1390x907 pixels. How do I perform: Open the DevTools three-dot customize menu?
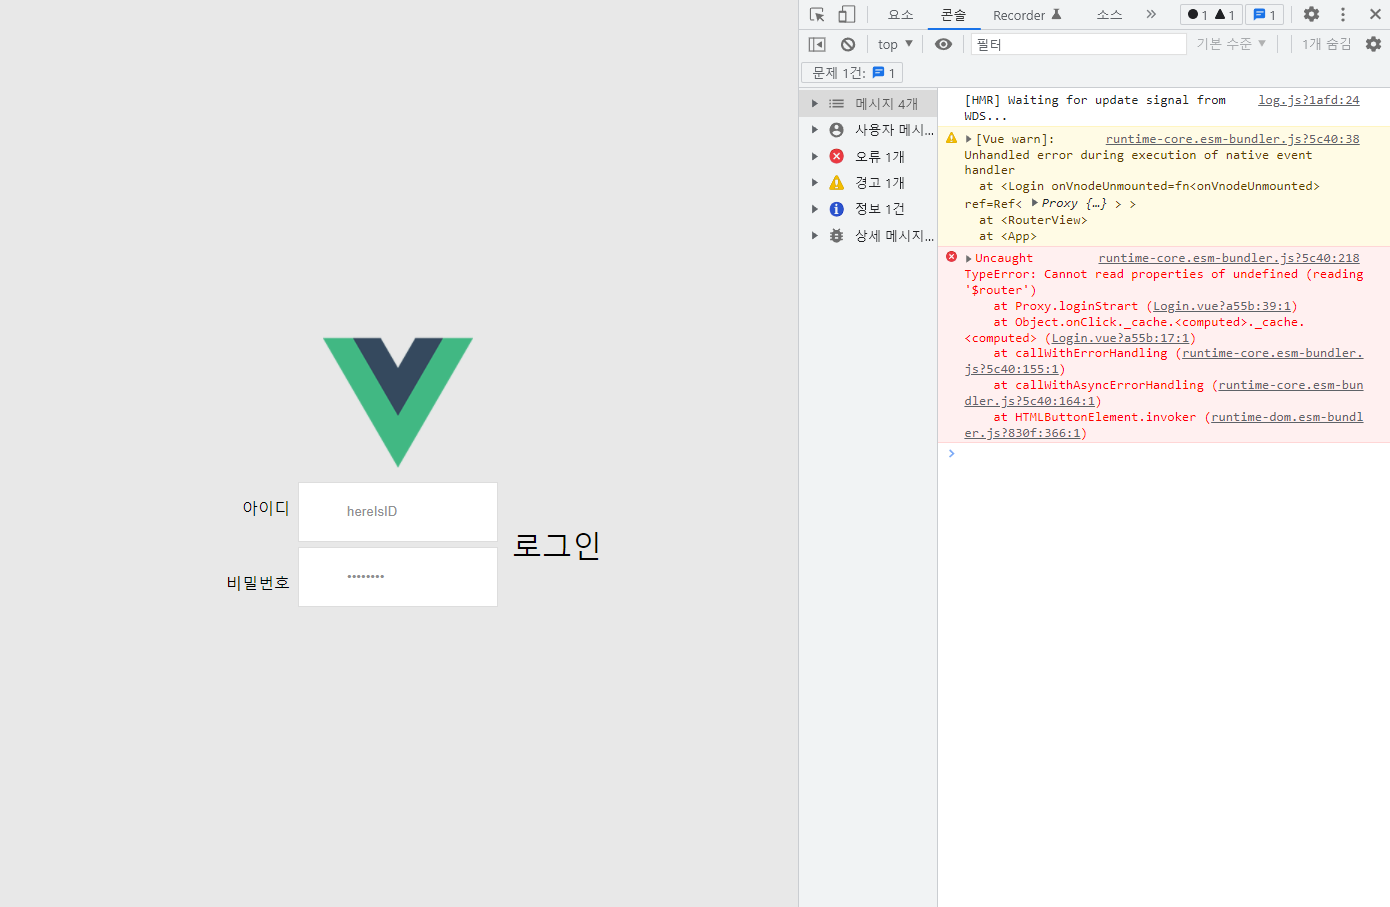pyautogui.click(x=1343, y=14)
